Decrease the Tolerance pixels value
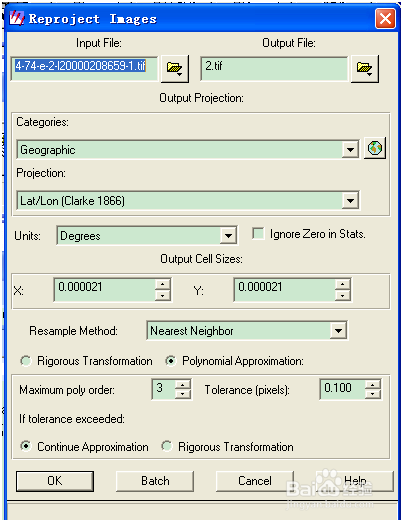403x522 pixels. click(x=373, y=394)
